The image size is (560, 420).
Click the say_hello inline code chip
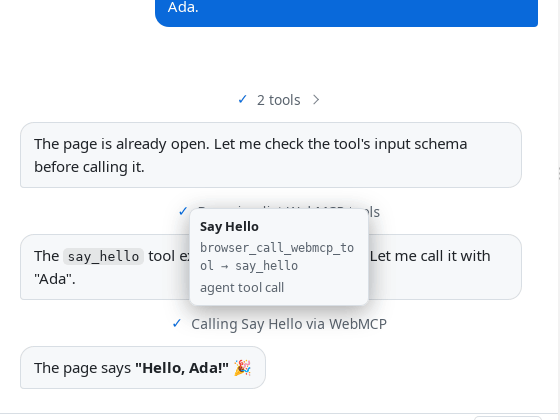104,256
